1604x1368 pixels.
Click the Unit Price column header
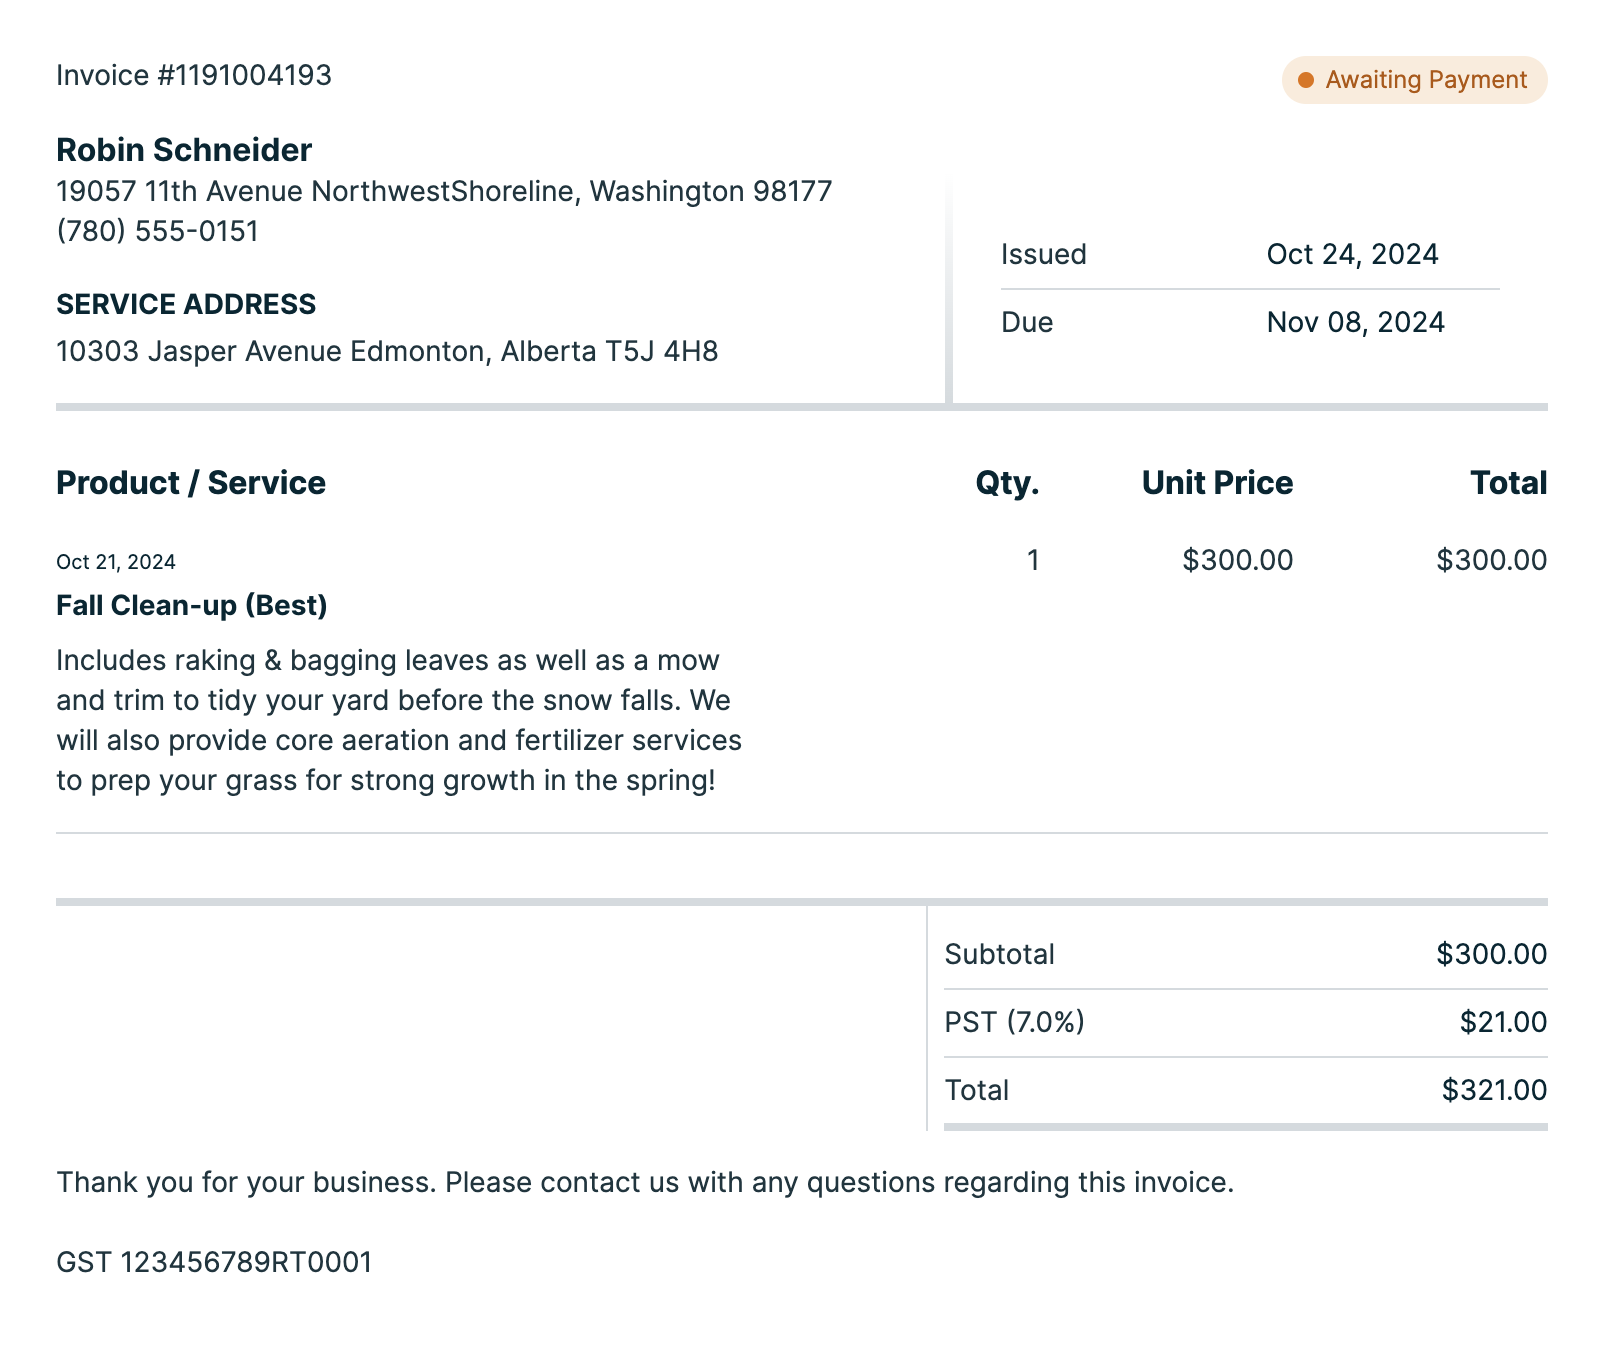pyautogui.click(x=1217, y=483)
